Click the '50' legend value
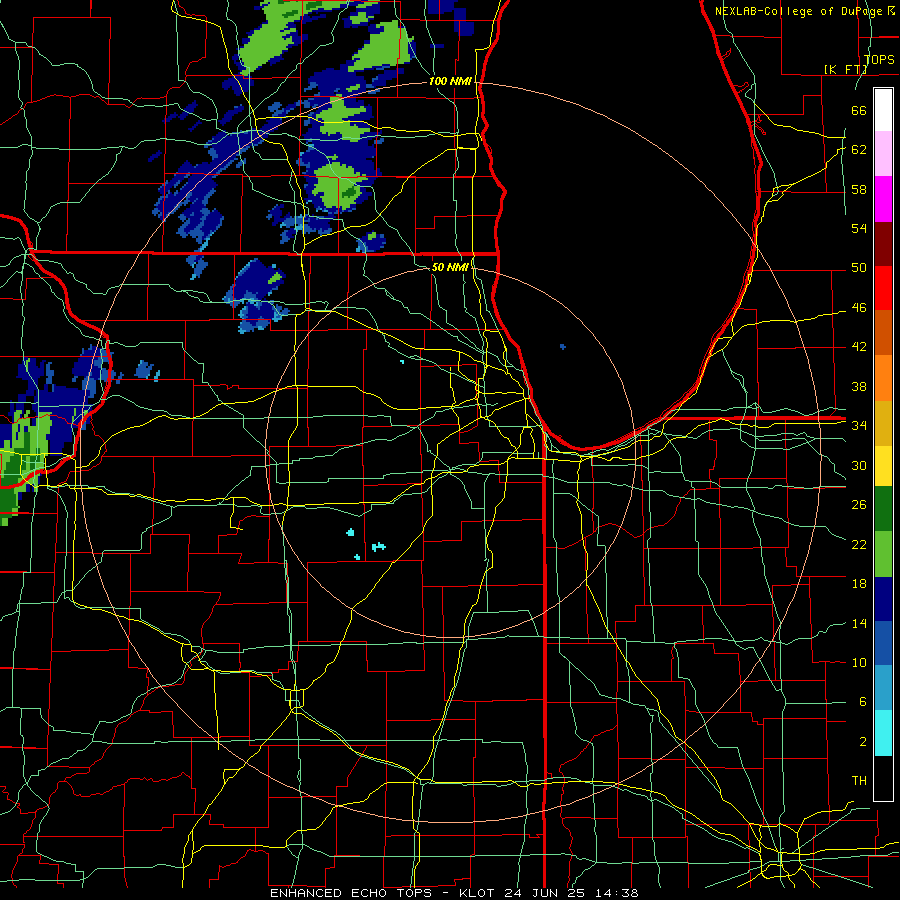900x900 pixels. click(859, 268)
